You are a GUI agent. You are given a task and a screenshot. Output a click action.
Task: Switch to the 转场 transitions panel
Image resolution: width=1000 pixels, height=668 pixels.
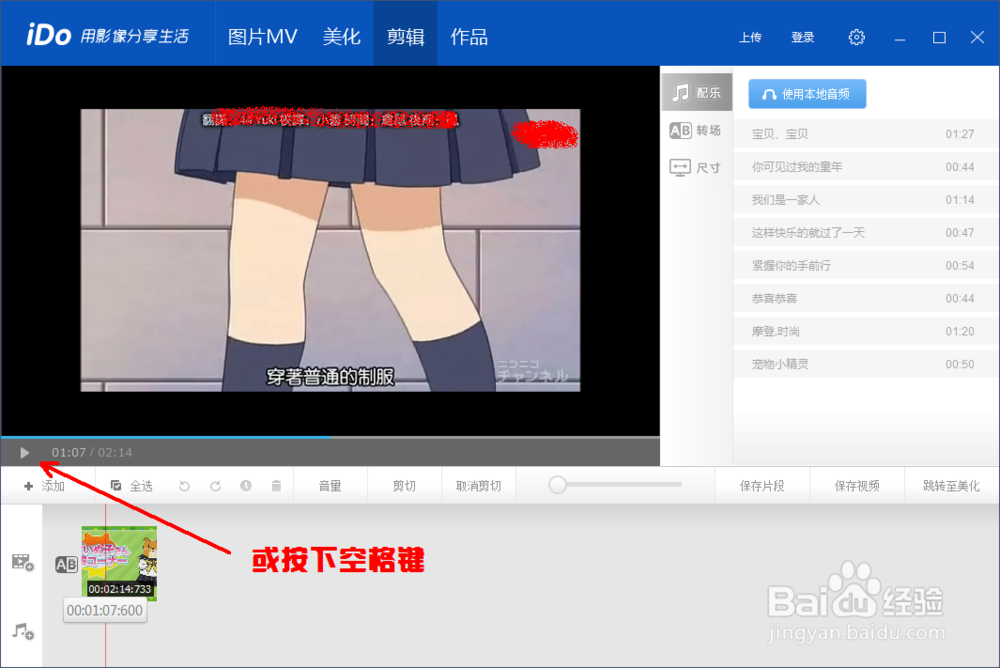tap(696, 129)
